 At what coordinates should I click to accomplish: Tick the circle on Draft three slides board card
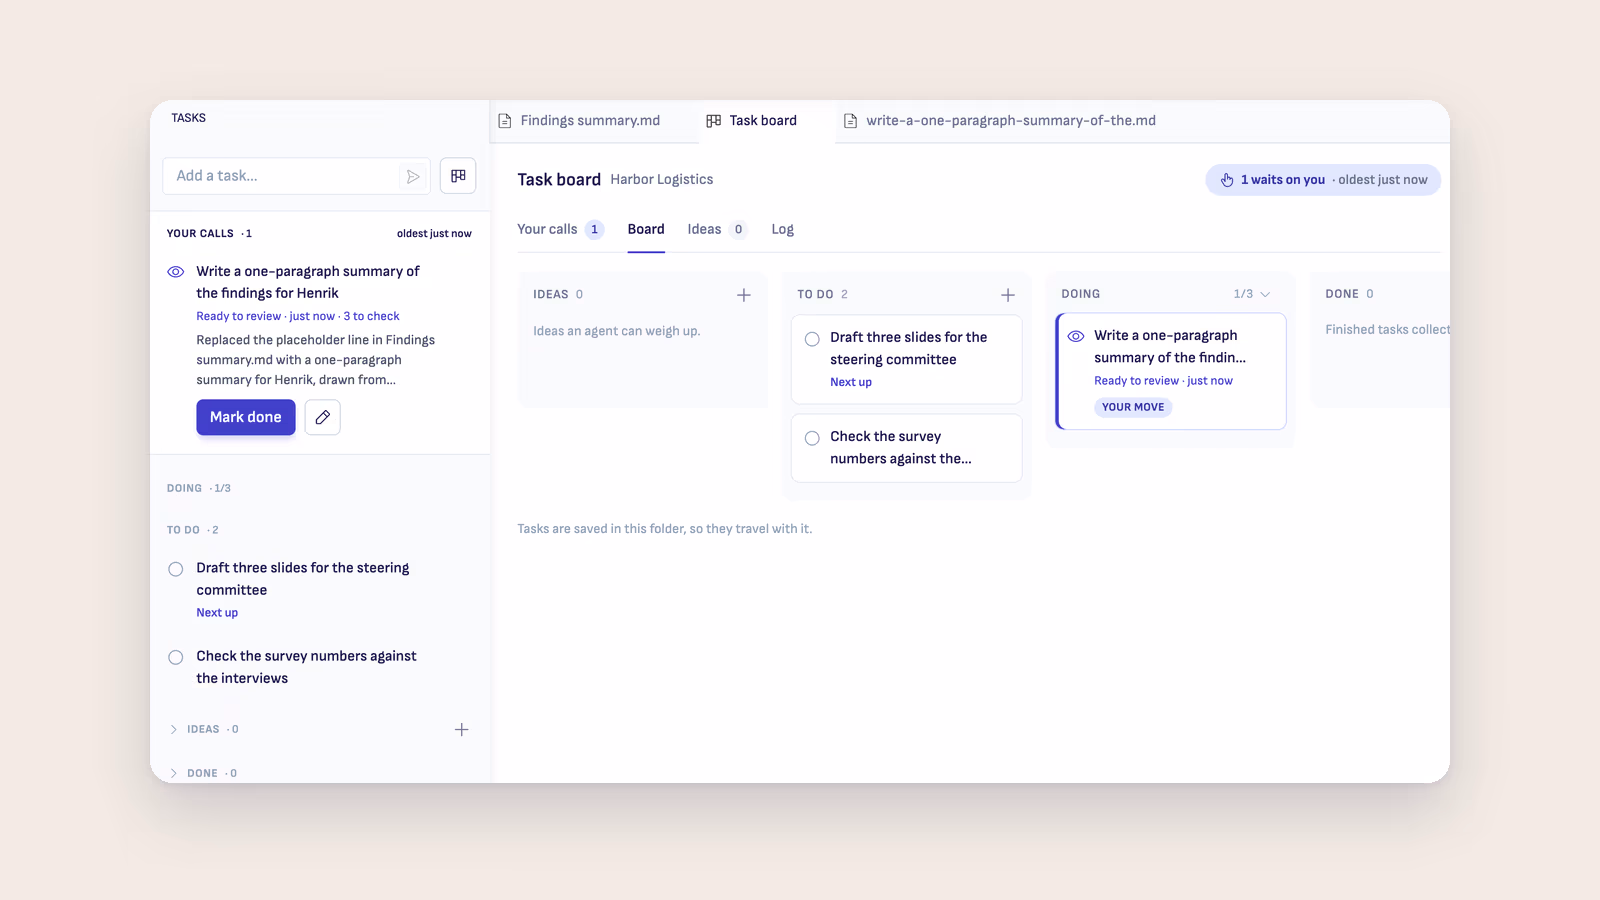[812, 339]
